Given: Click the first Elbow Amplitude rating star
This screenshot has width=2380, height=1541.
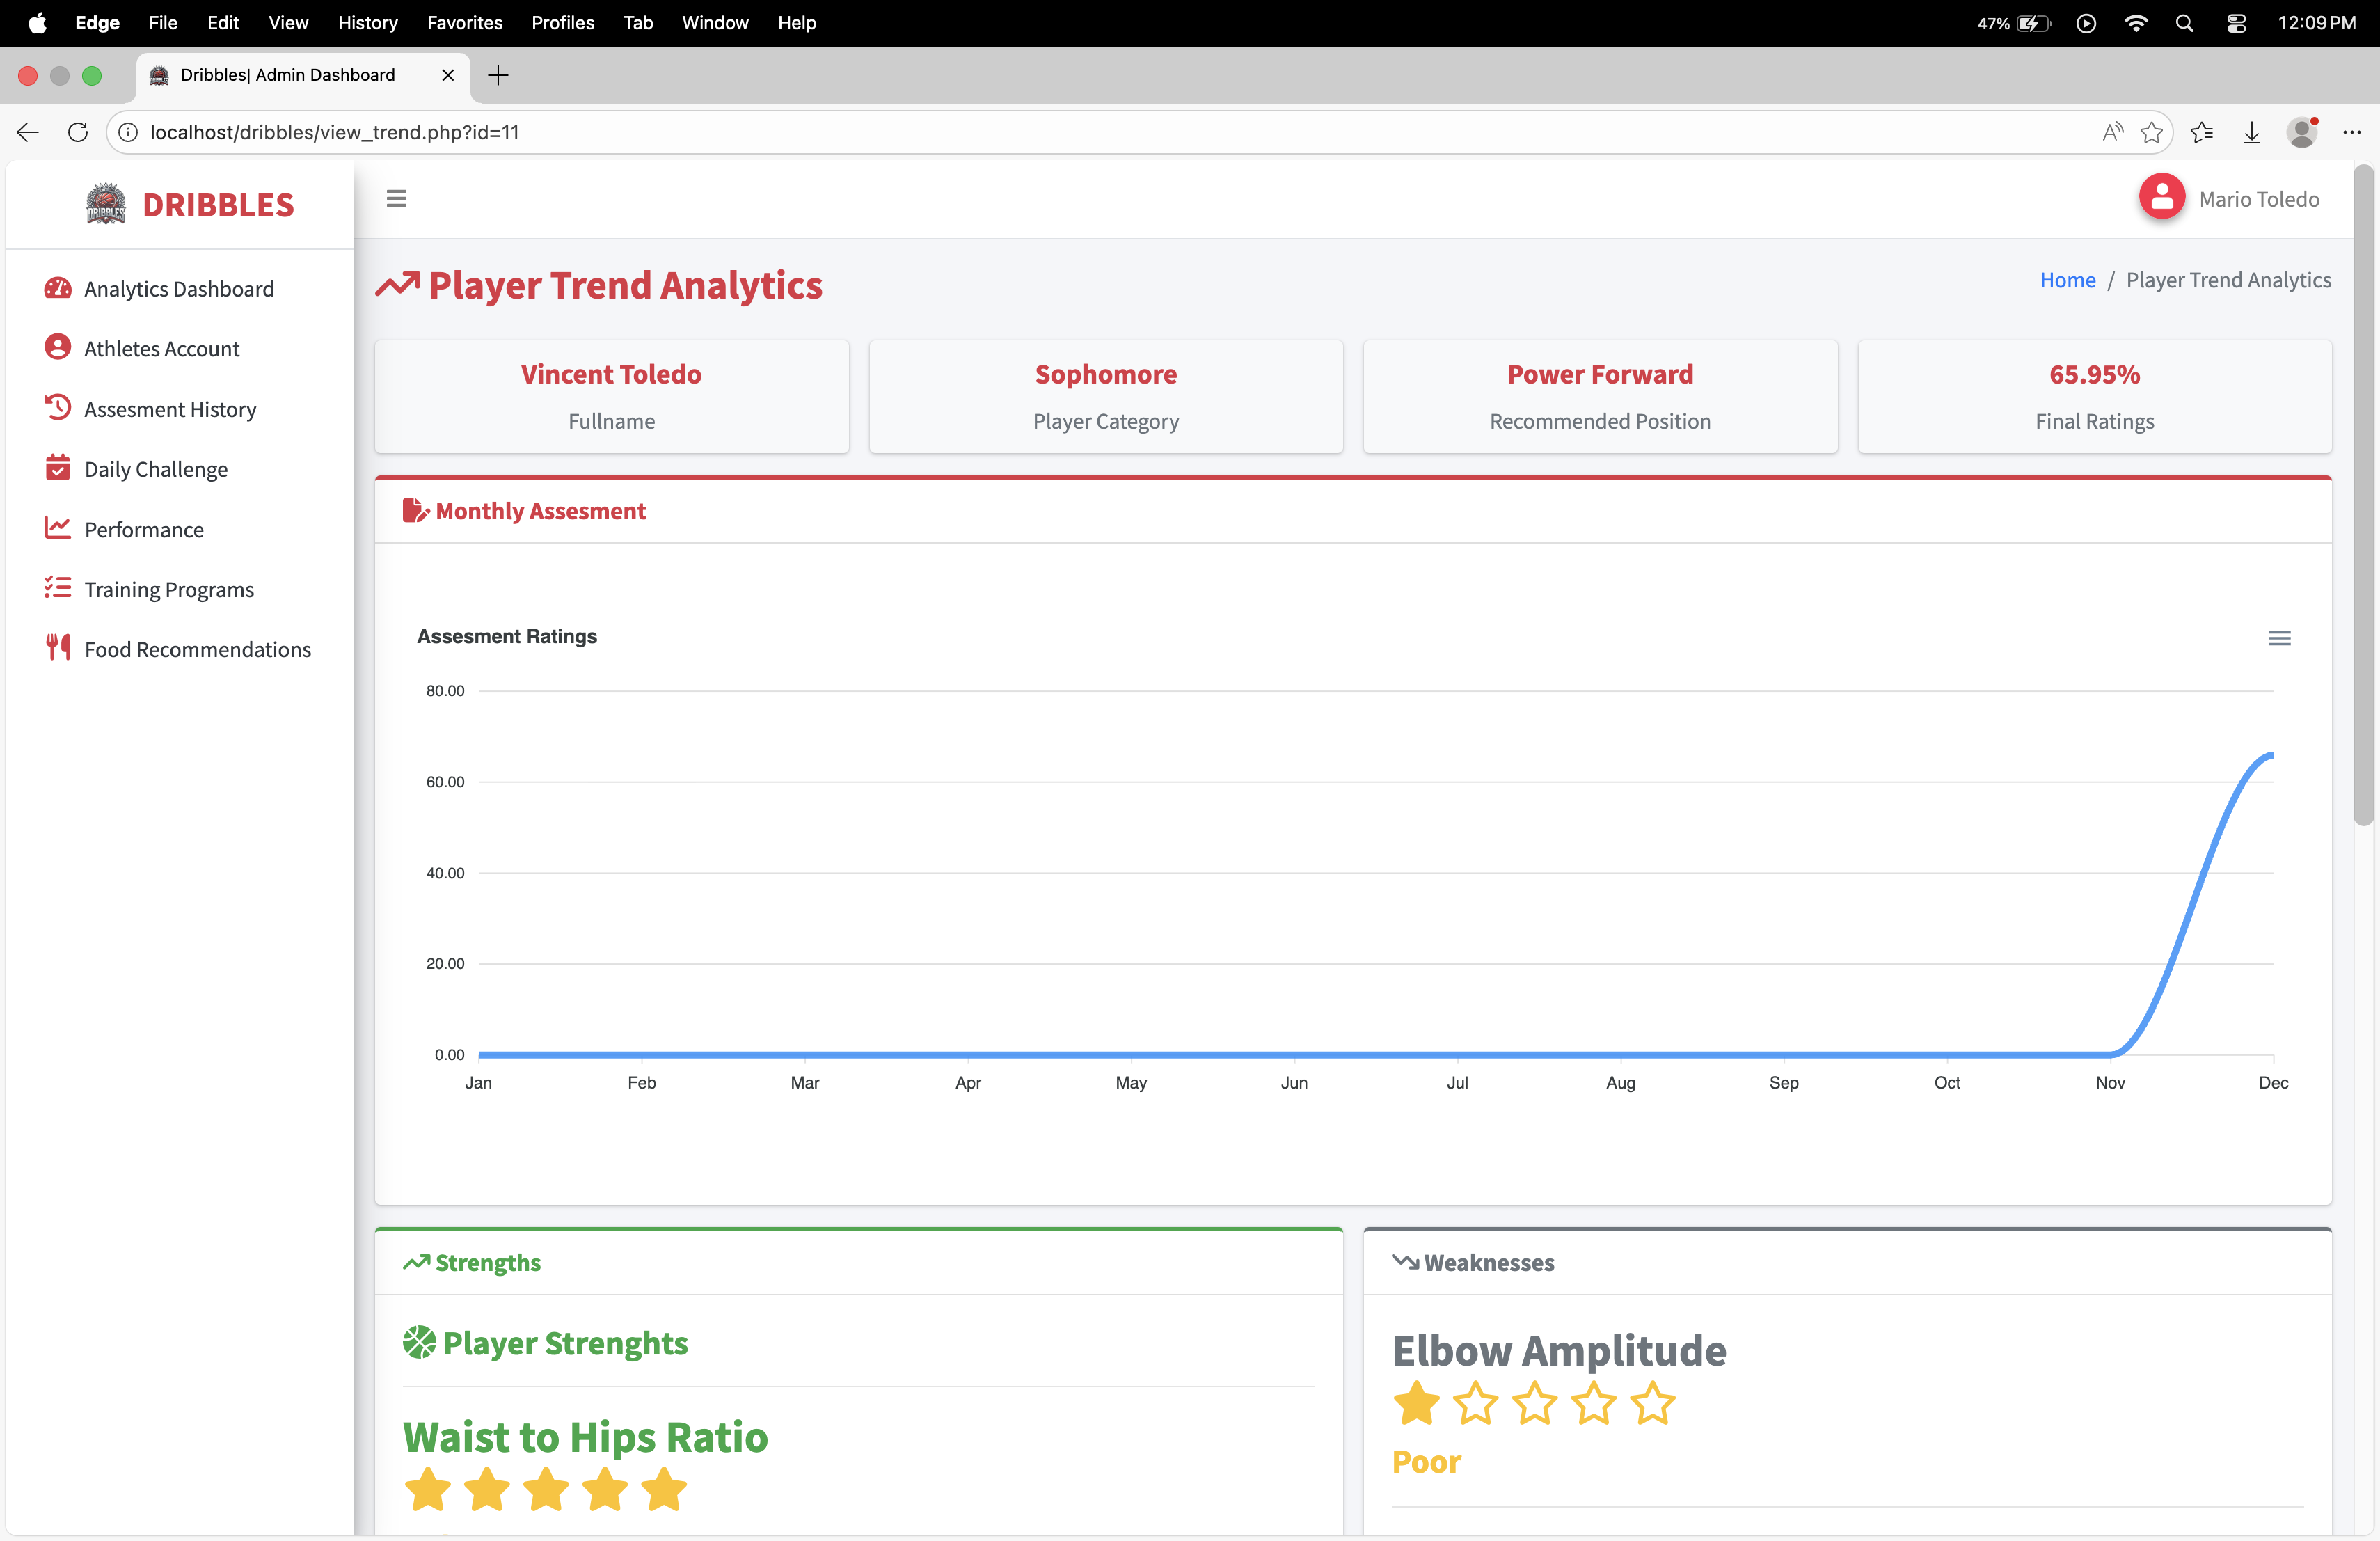Looking at the screenshot, I should tap(1416, 1404).
